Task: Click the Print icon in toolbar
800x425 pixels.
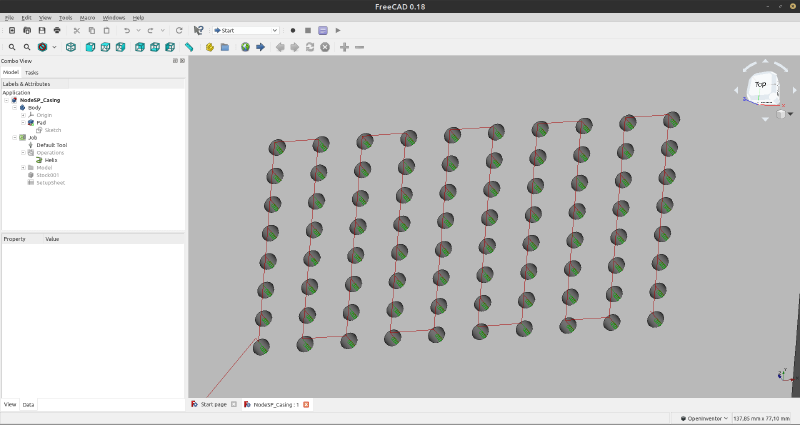Action: click(56, 31)
